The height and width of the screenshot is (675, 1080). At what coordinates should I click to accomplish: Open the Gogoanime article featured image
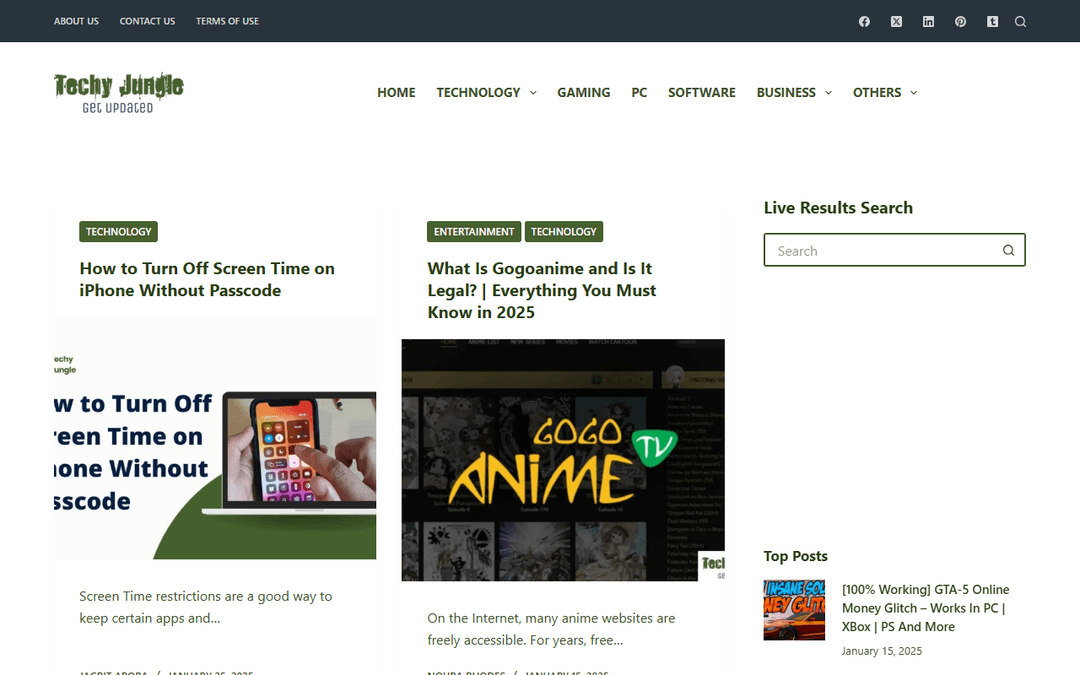563,459
